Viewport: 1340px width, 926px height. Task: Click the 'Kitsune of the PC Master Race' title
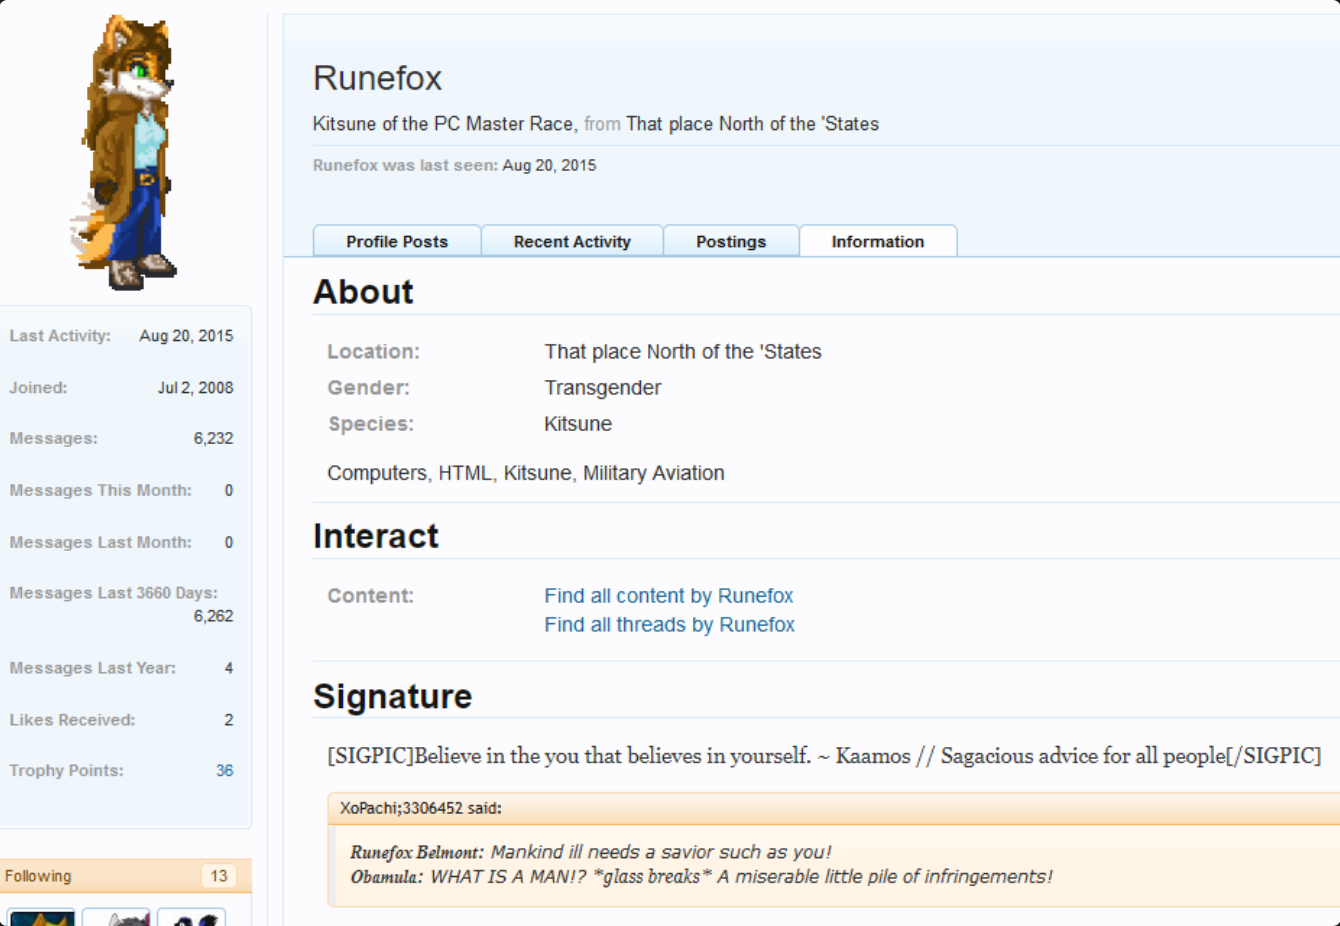pos(443,124)
